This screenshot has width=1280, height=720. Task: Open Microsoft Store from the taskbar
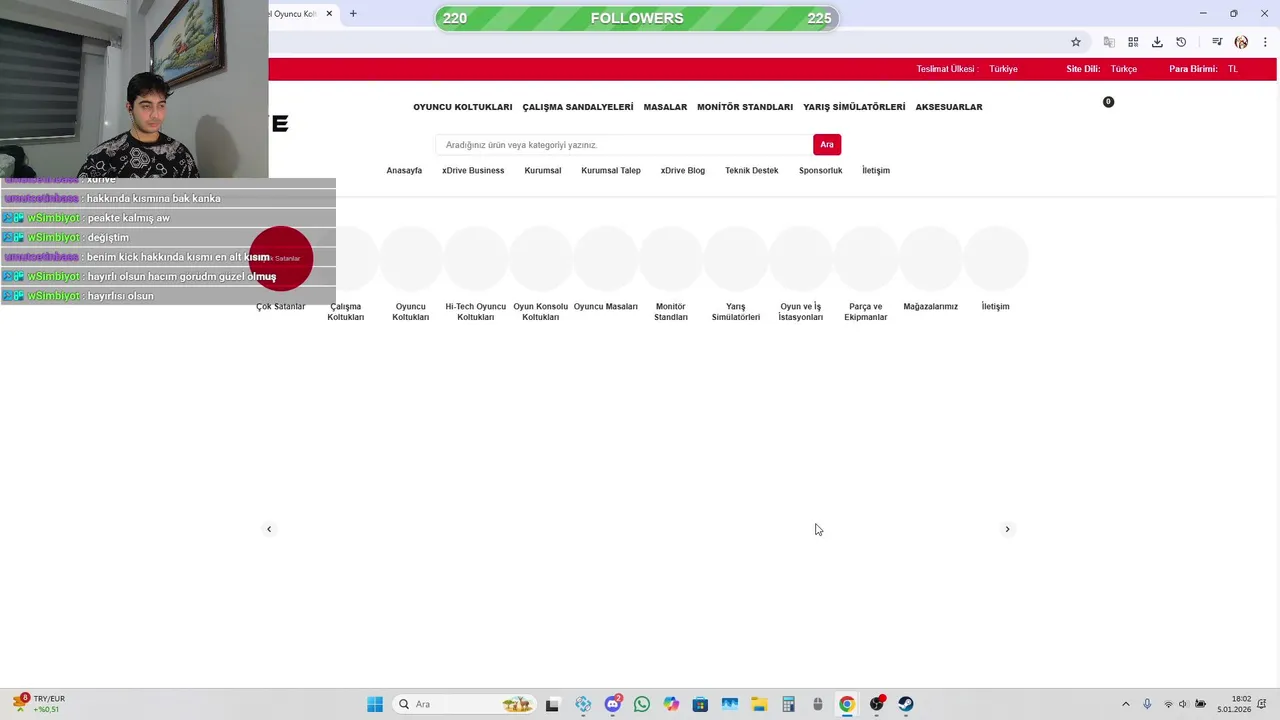[700, 704]
